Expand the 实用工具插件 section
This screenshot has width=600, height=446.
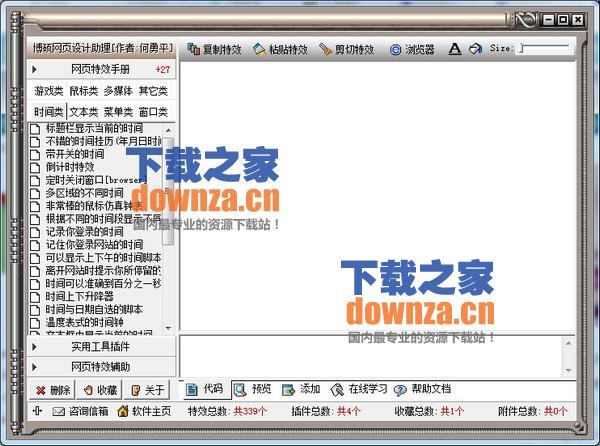point(101,347)
